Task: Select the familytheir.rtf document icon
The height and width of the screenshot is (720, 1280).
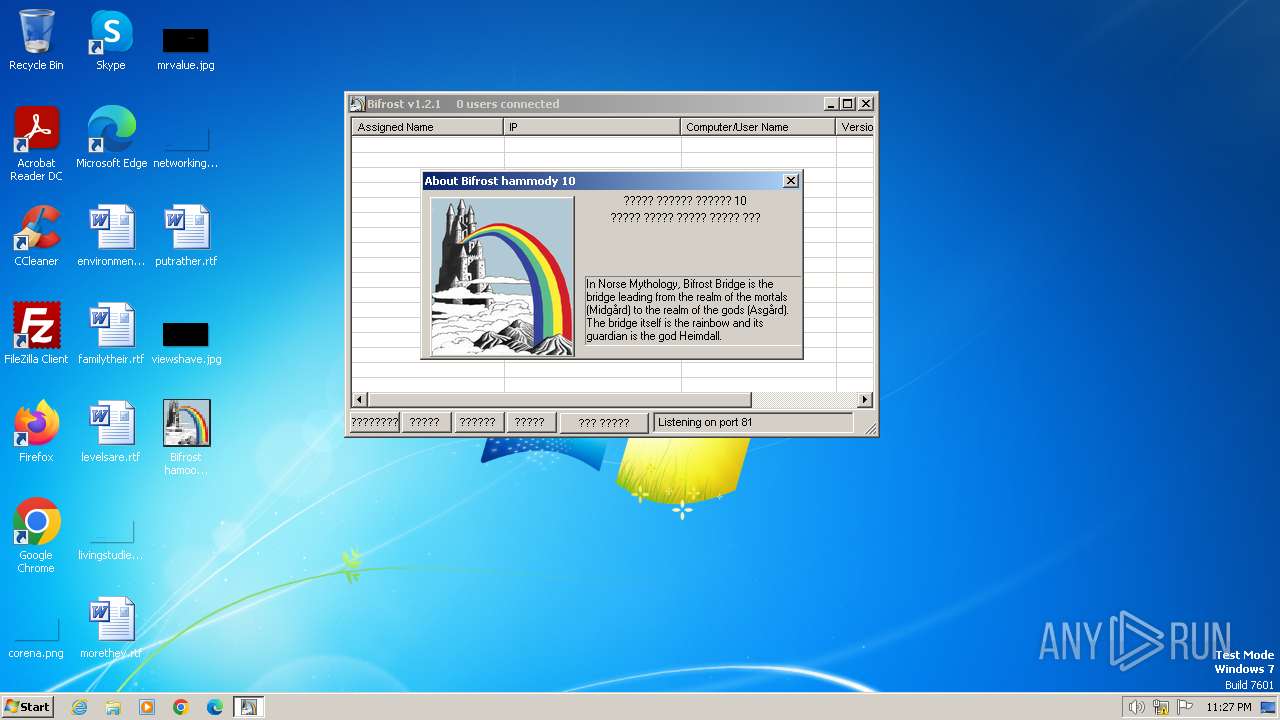Action: [x=111, y=334]
